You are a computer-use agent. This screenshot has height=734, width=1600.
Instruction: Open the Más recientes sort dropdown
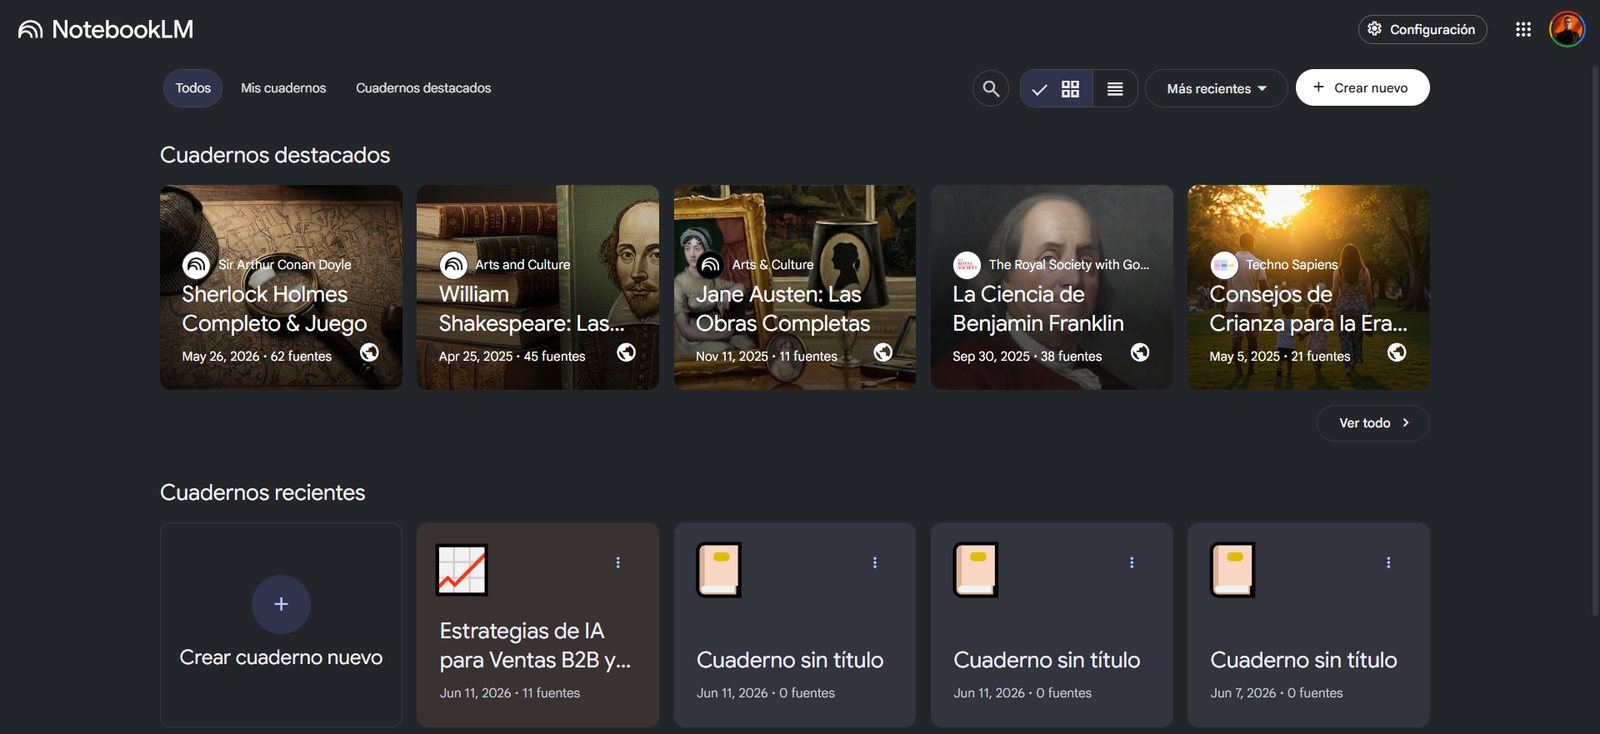click(x=1216, y=88)
